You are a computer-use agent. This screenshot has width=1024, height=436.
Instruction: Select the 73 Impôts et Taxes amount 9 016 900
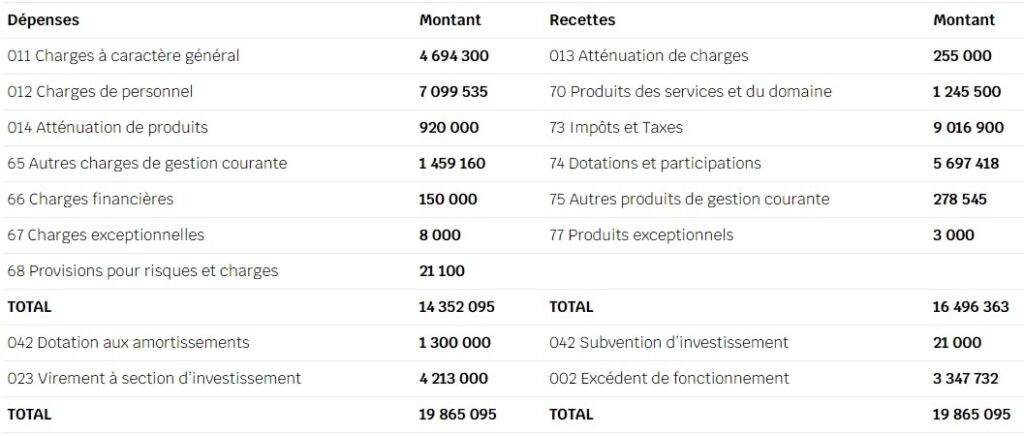[x=968, y=128]
